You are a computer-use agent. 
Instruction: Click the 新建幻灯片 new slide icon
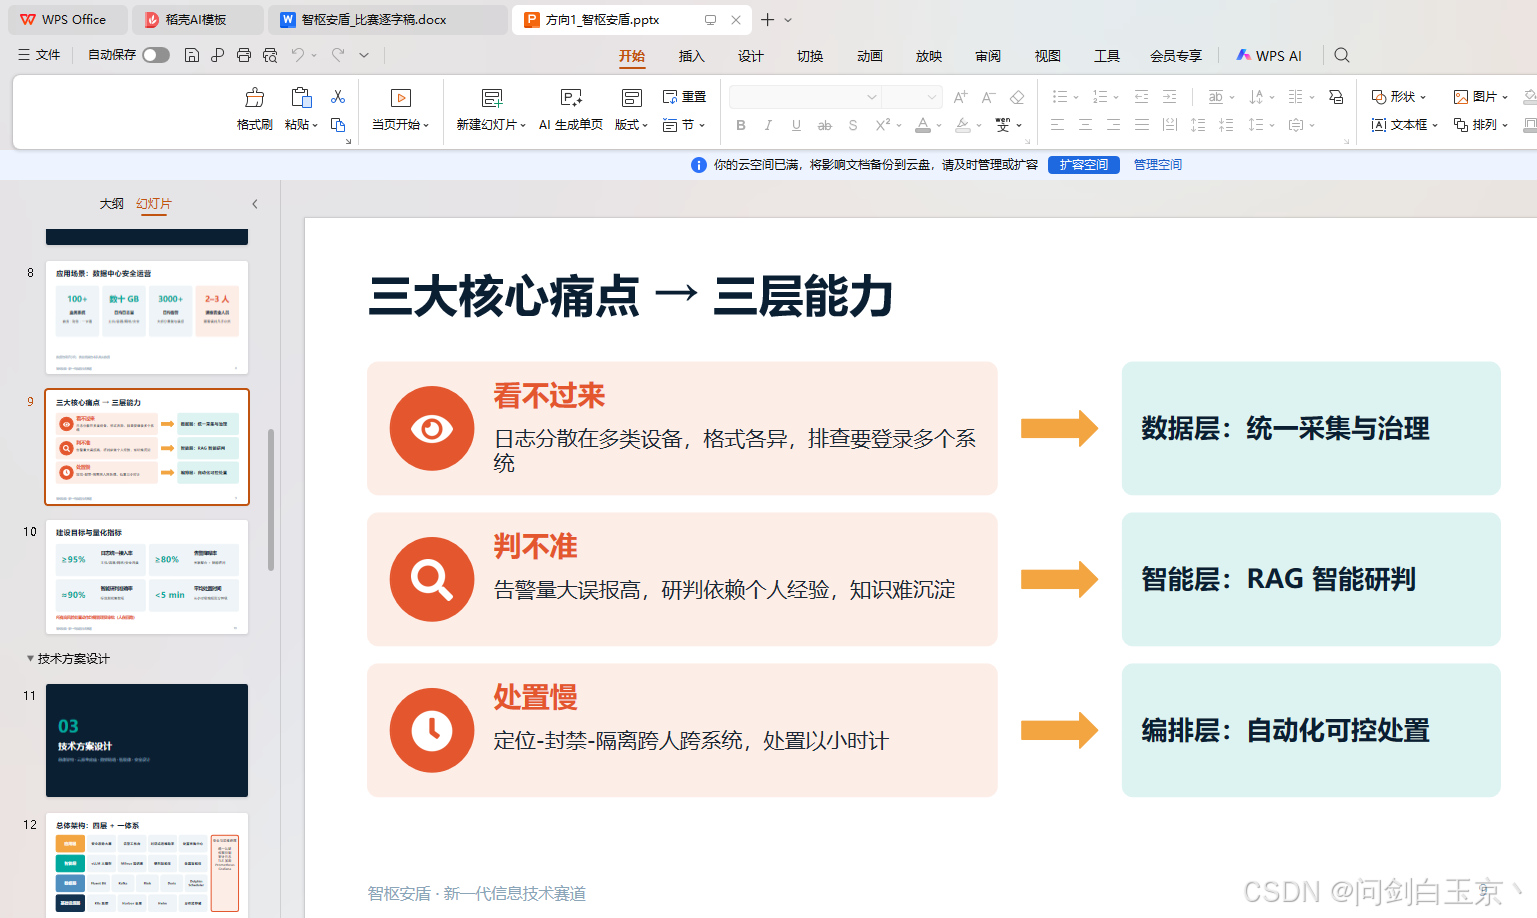[x=491, y=97]
